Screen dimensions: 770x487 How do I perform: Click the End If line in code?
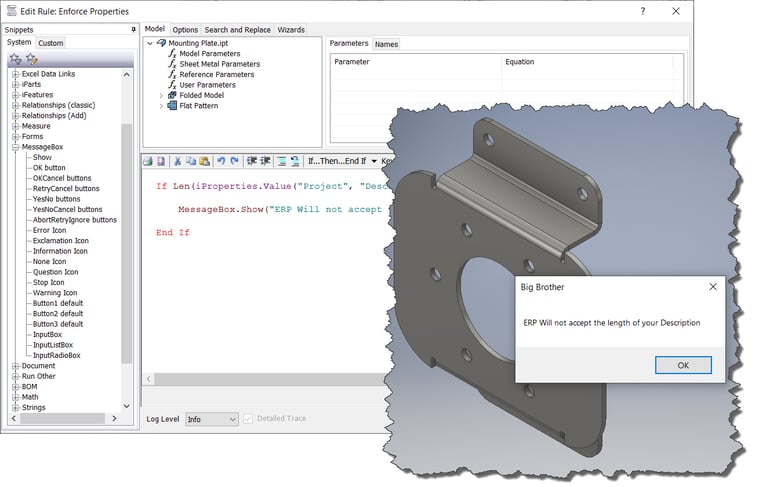pos(172,233)
